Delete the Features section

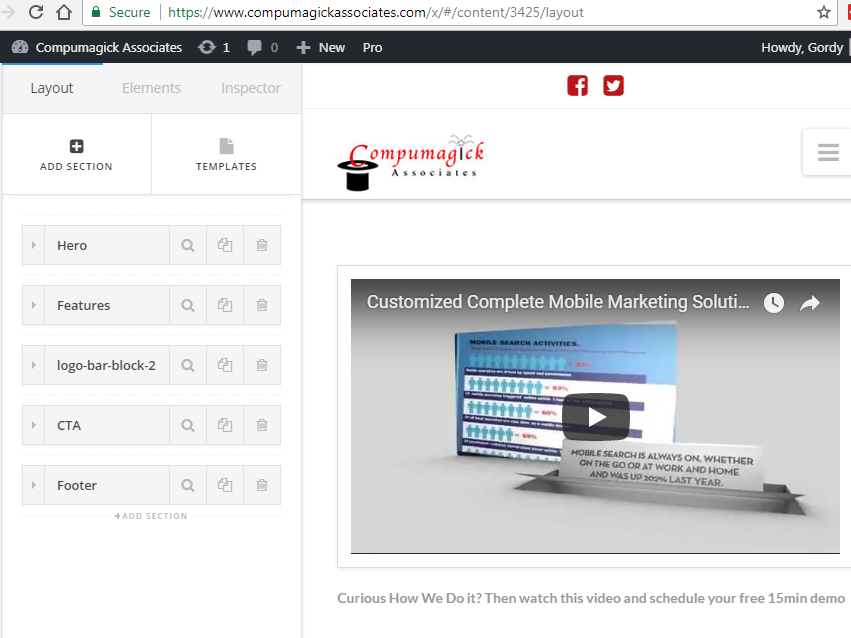click(262, 305)
